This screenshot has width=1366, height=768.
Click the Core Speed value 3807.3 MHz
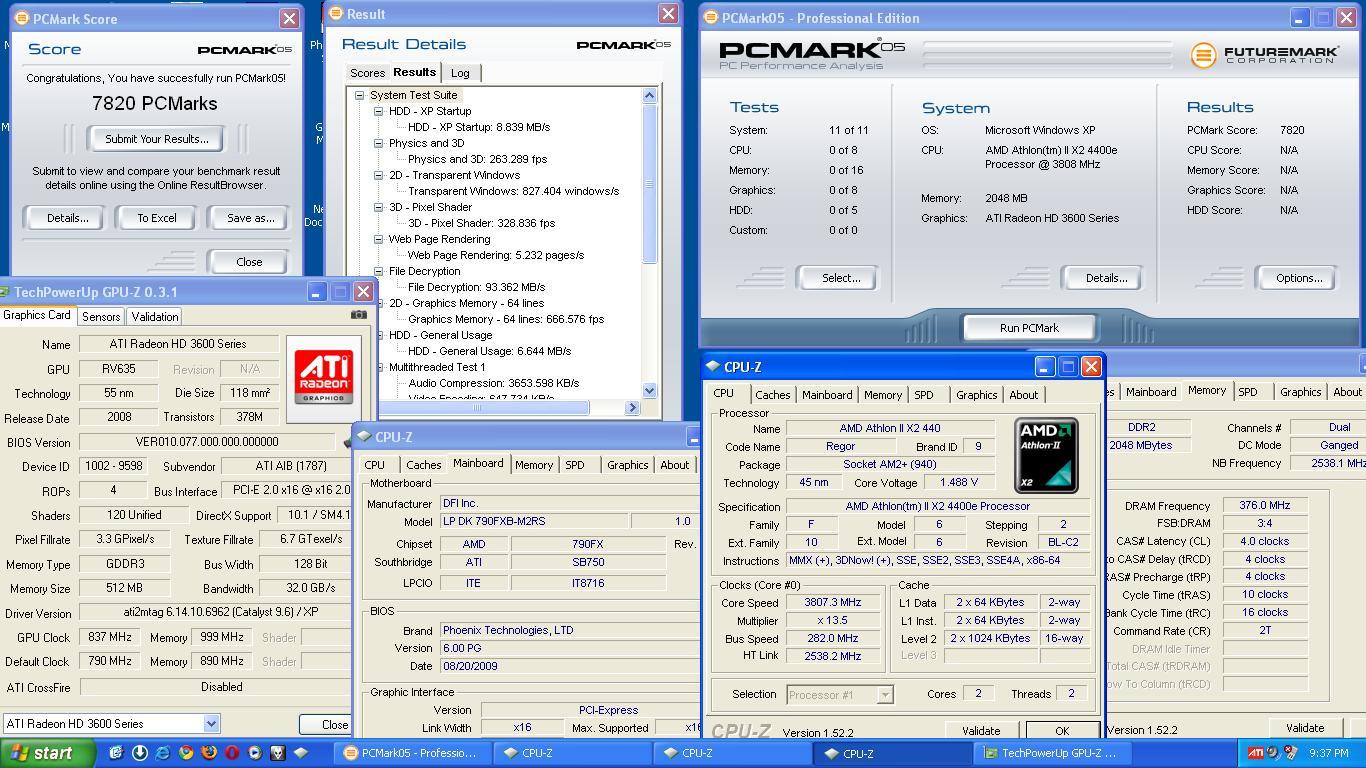(832, 603)
